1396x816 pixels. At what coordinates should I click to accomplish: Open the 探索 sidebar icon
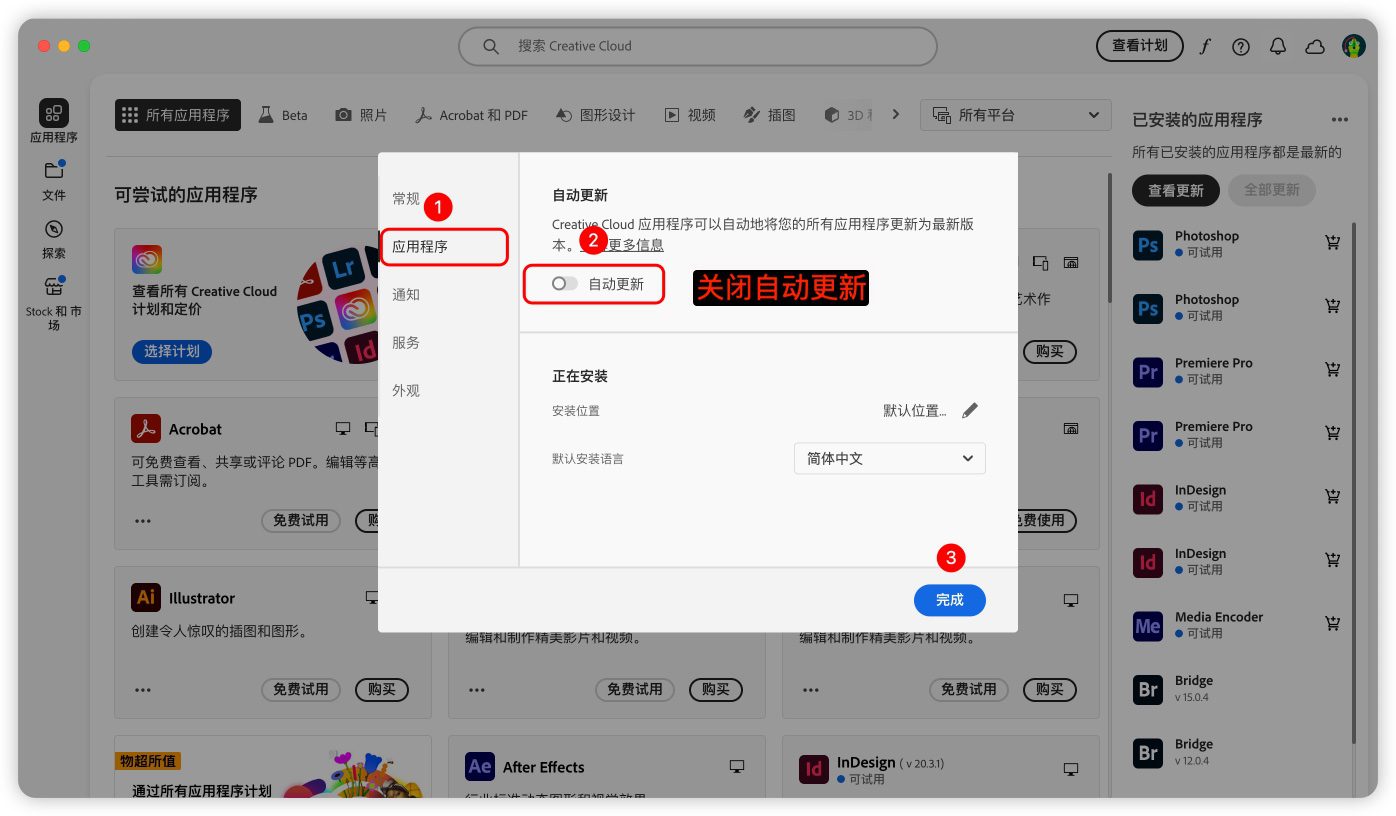(x=54, y=237)
